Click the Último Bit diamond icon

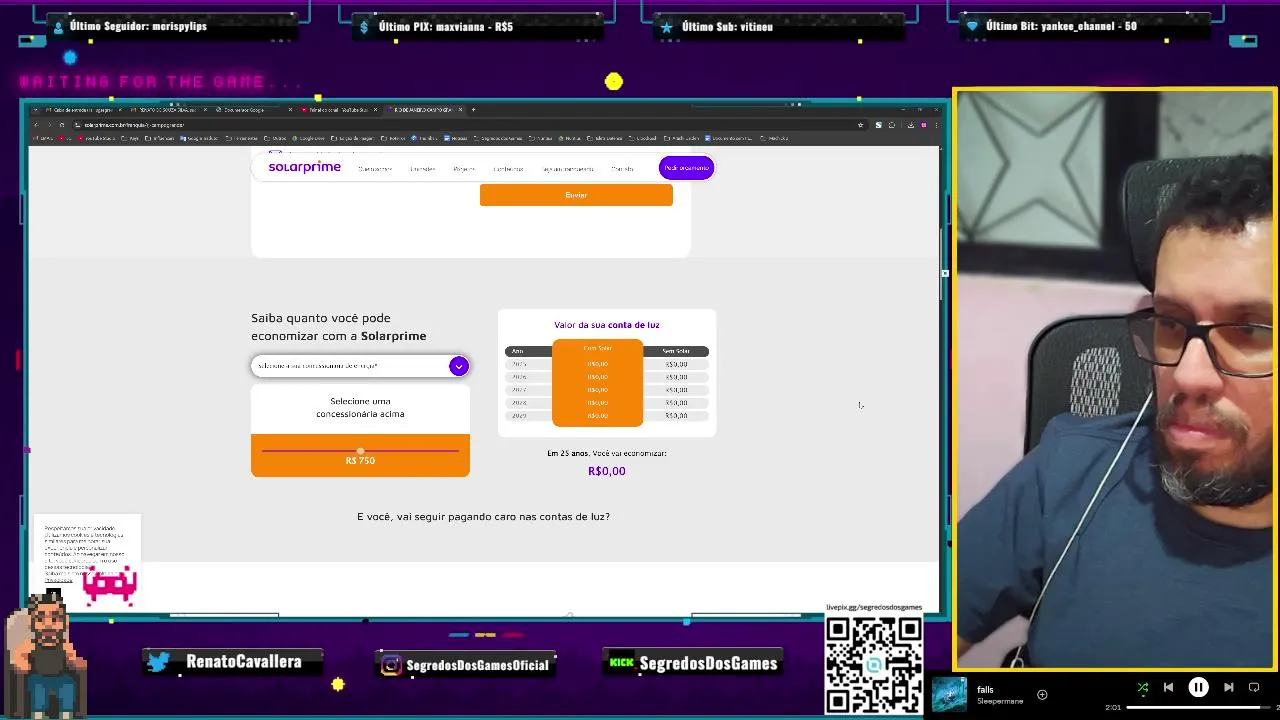click(971, 27)
